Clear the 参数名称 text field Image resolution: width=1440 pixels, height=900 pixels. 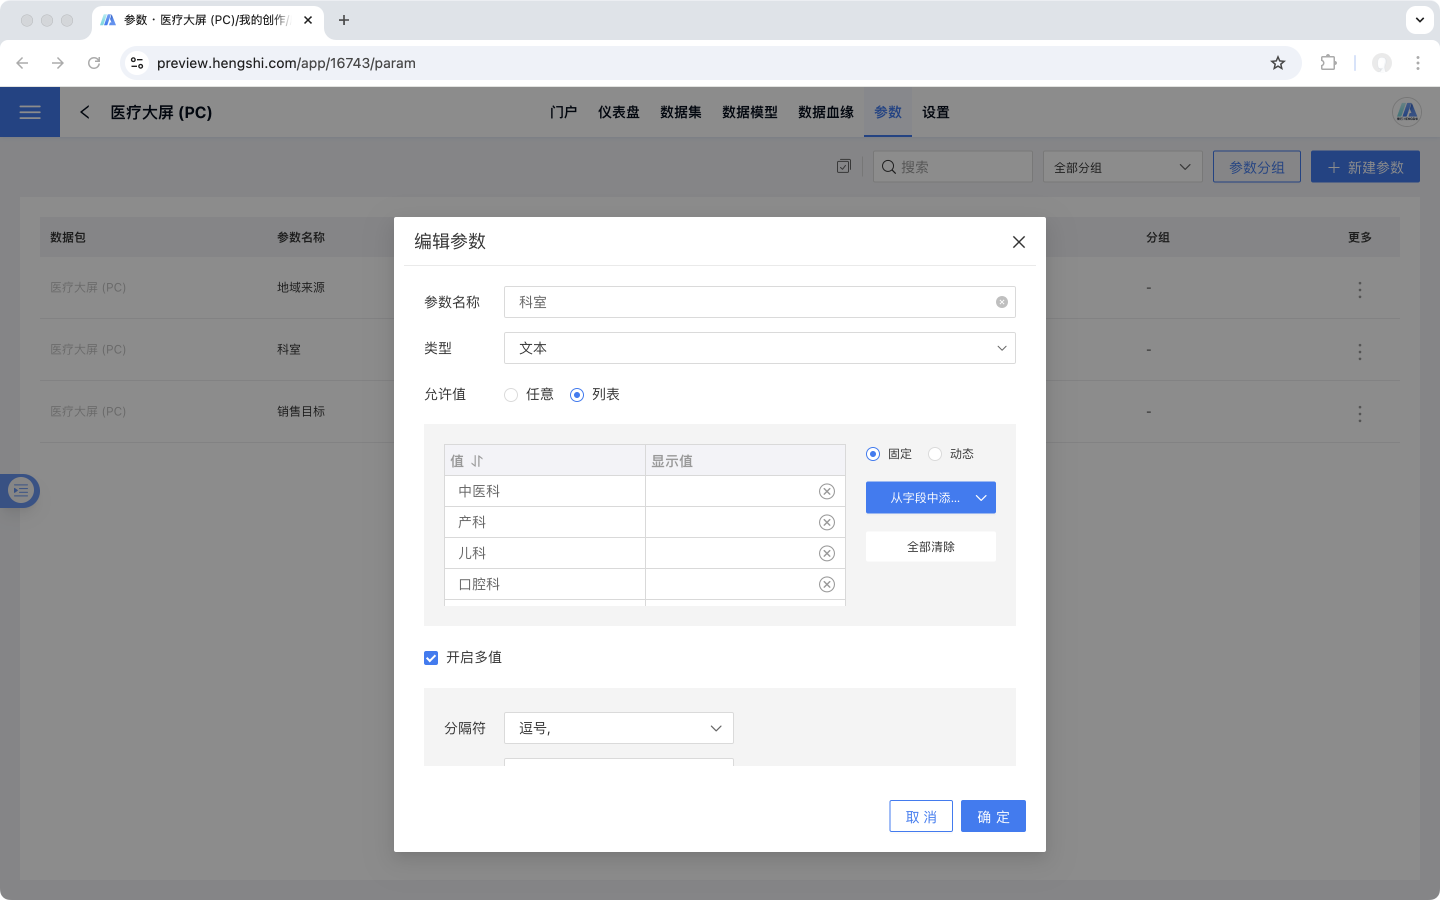pos(1001,302)
